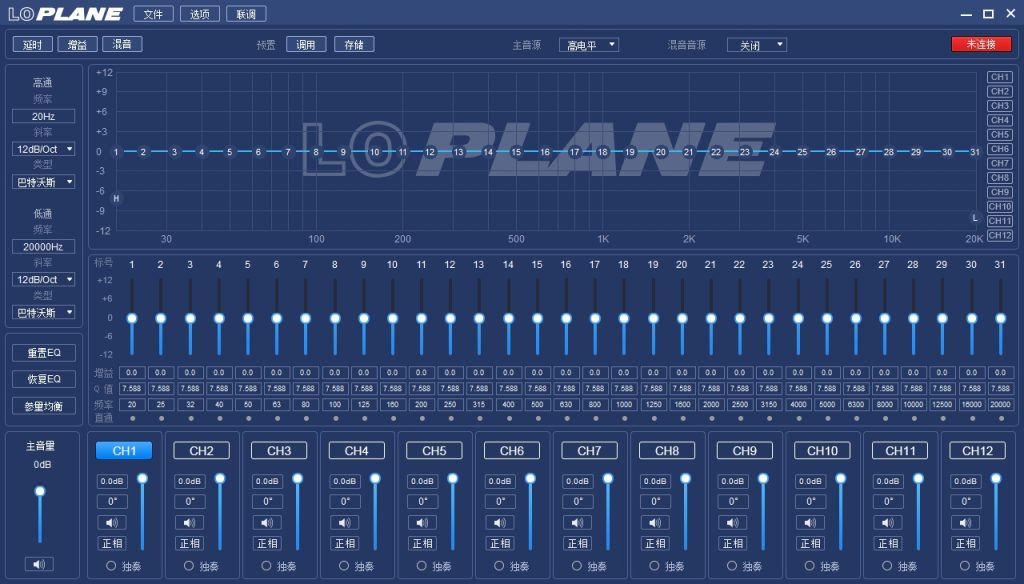
Task: Click the EQ band 1 gain slider handle
Action: coord(132,318)
